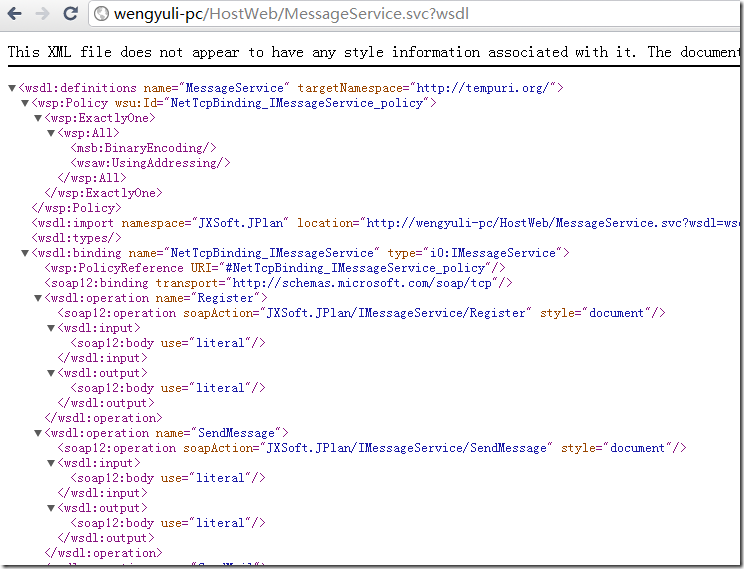Collapse the Register wsdl:operation node
Viewport: 744px width, 569px height.
tap(38, 298)
